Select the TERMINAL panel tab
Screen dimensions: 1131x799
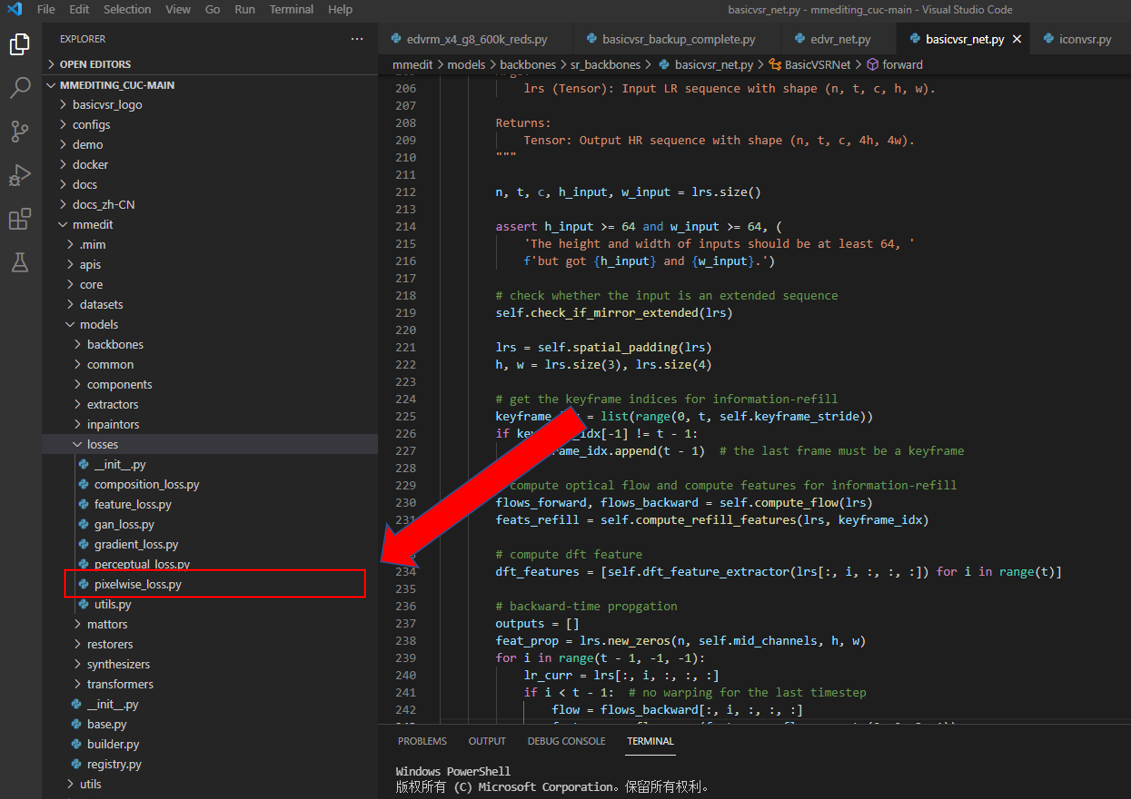tap(650, 741)
